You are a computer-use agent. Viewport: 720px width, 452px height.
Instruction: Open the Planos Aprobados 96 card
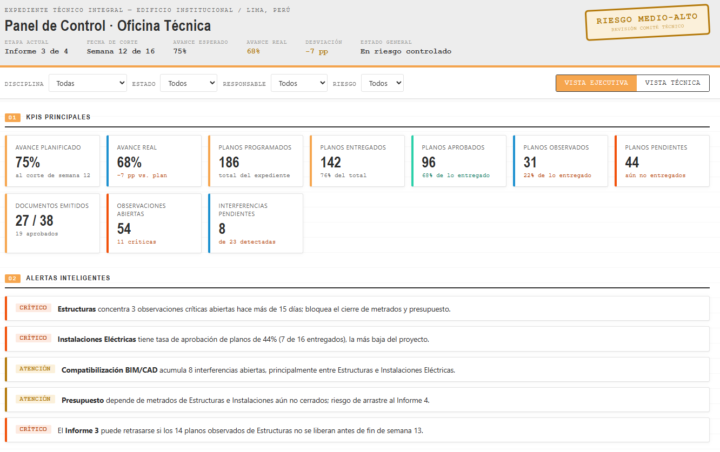tap(459, 161)
